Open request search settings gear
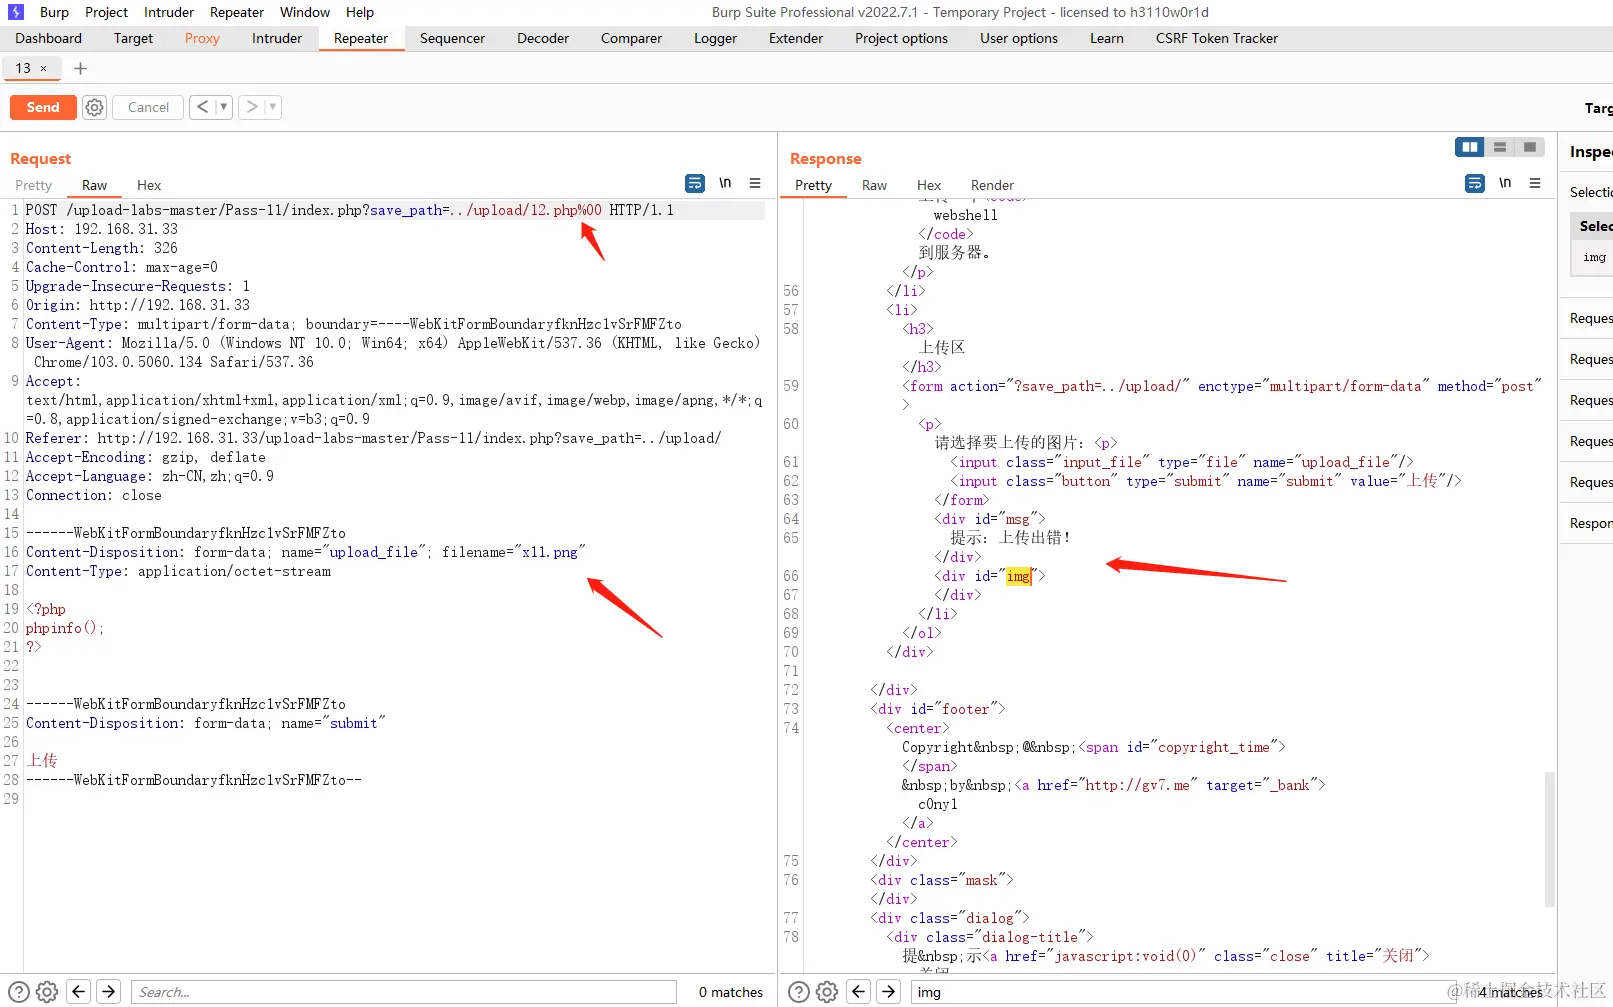1613x1007 pixels. pyautogui.click(x=47, y=992)
